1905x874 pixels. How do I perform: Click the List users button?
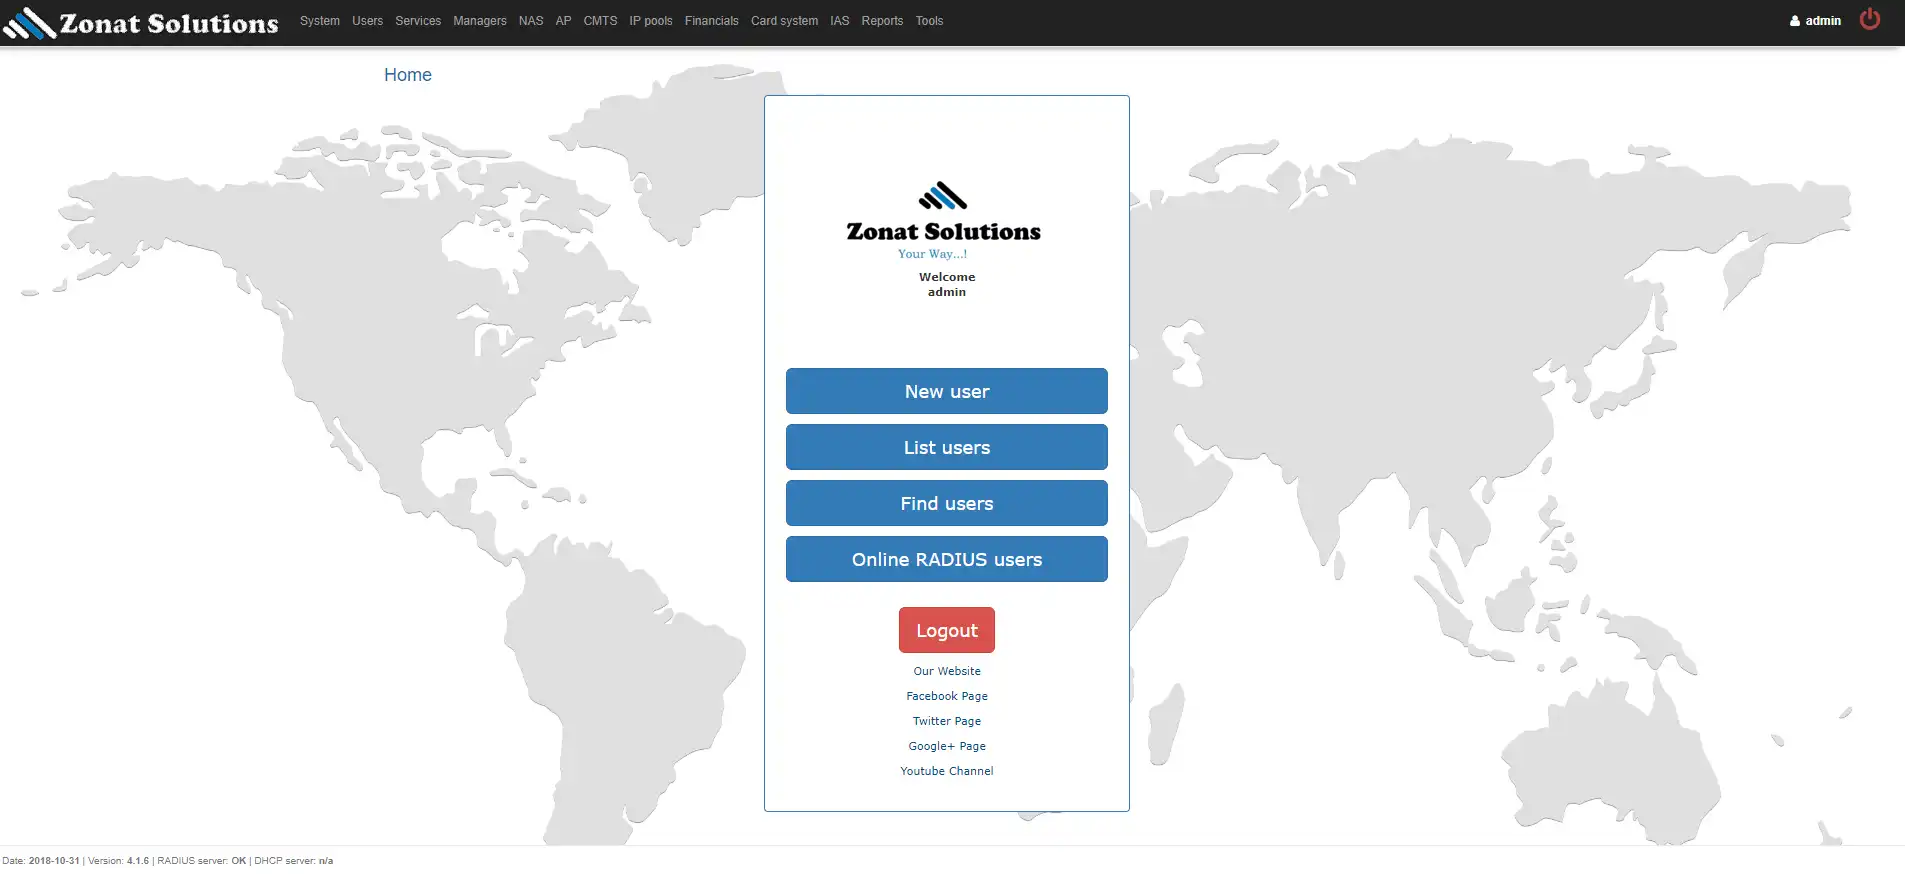coord(947,447)
